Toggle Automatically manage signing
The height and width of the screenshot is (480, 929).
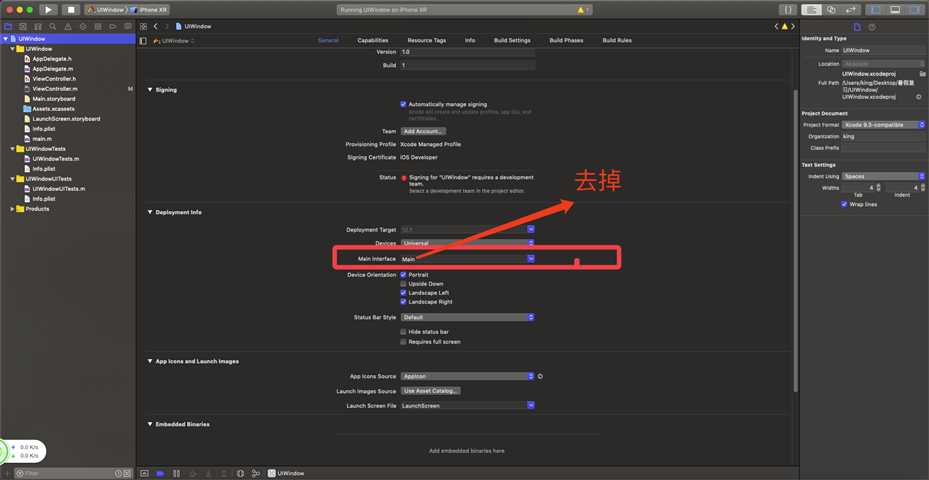[x=403, y=104]
